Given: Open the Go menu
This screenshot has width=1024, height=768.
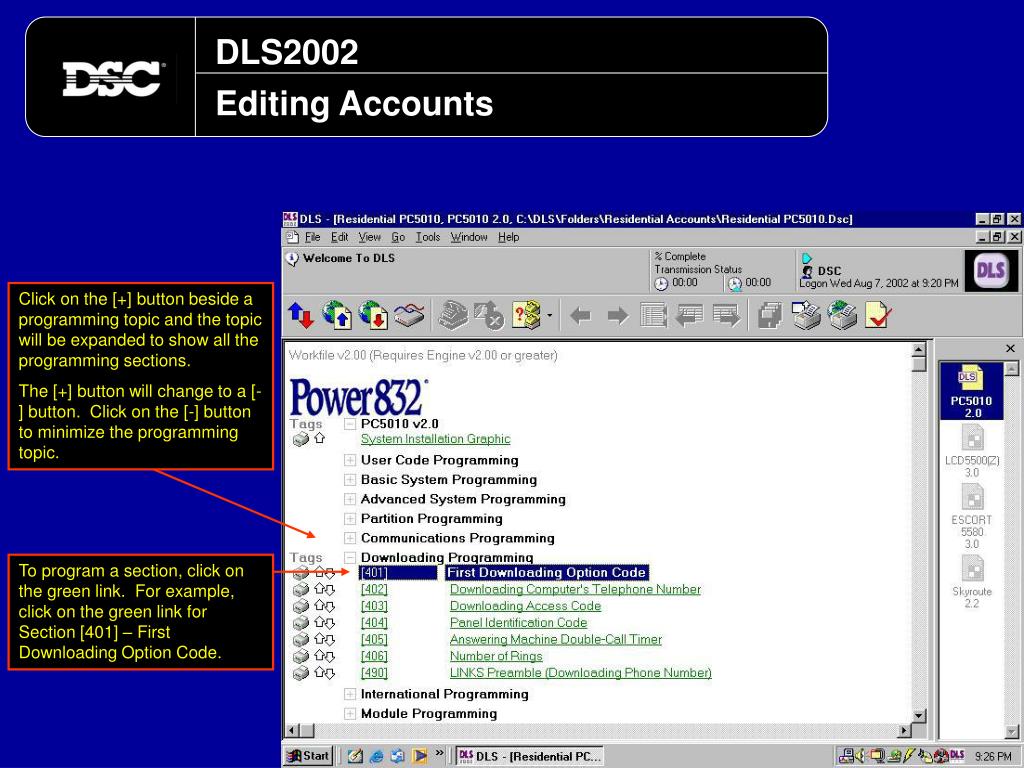Looking at the screenshot, I should point(398,237).
